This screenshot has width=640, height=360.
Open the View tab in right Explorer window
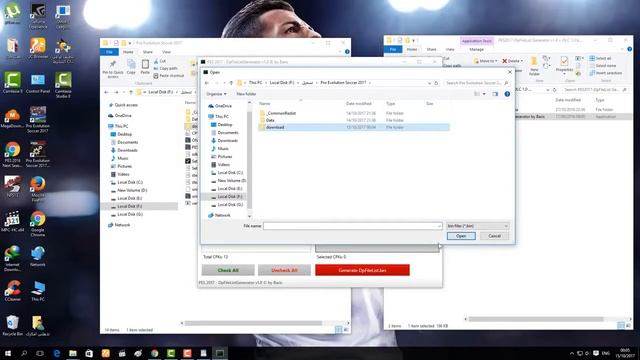[450, 49]
